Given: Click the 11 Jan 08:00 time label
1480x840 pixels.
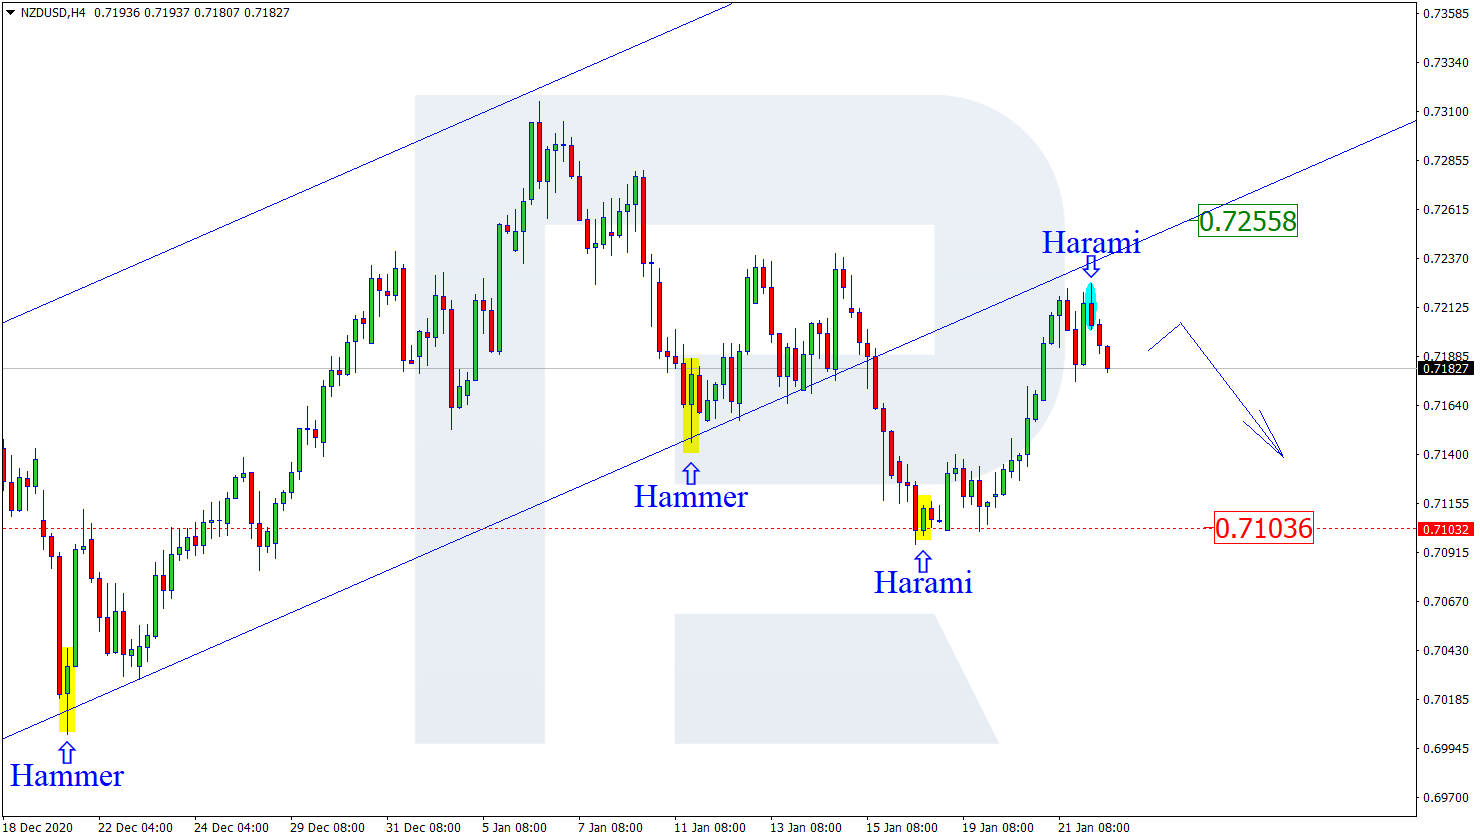Looking at the screenshot, I should pyautogui.click(x=710, y=828).
